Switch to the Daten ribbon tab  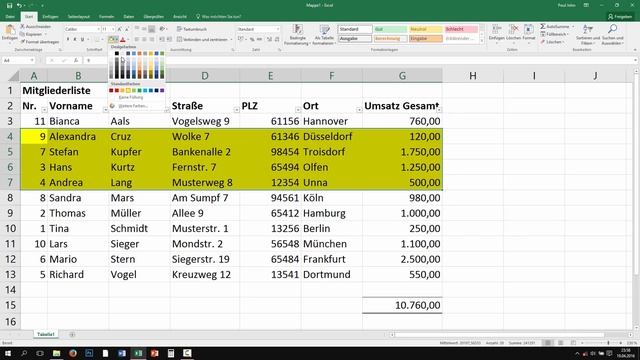pyautogui.click(x=129, y=17)
